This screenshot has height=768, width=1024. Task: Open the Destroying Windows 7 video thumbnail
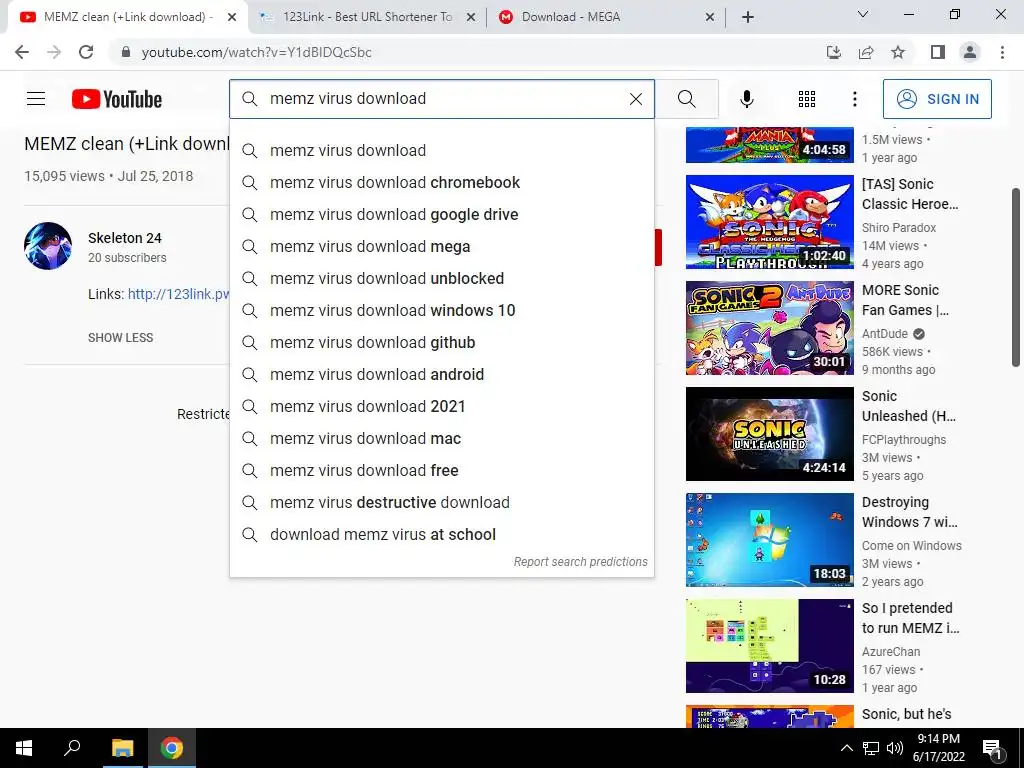point(769,539)
